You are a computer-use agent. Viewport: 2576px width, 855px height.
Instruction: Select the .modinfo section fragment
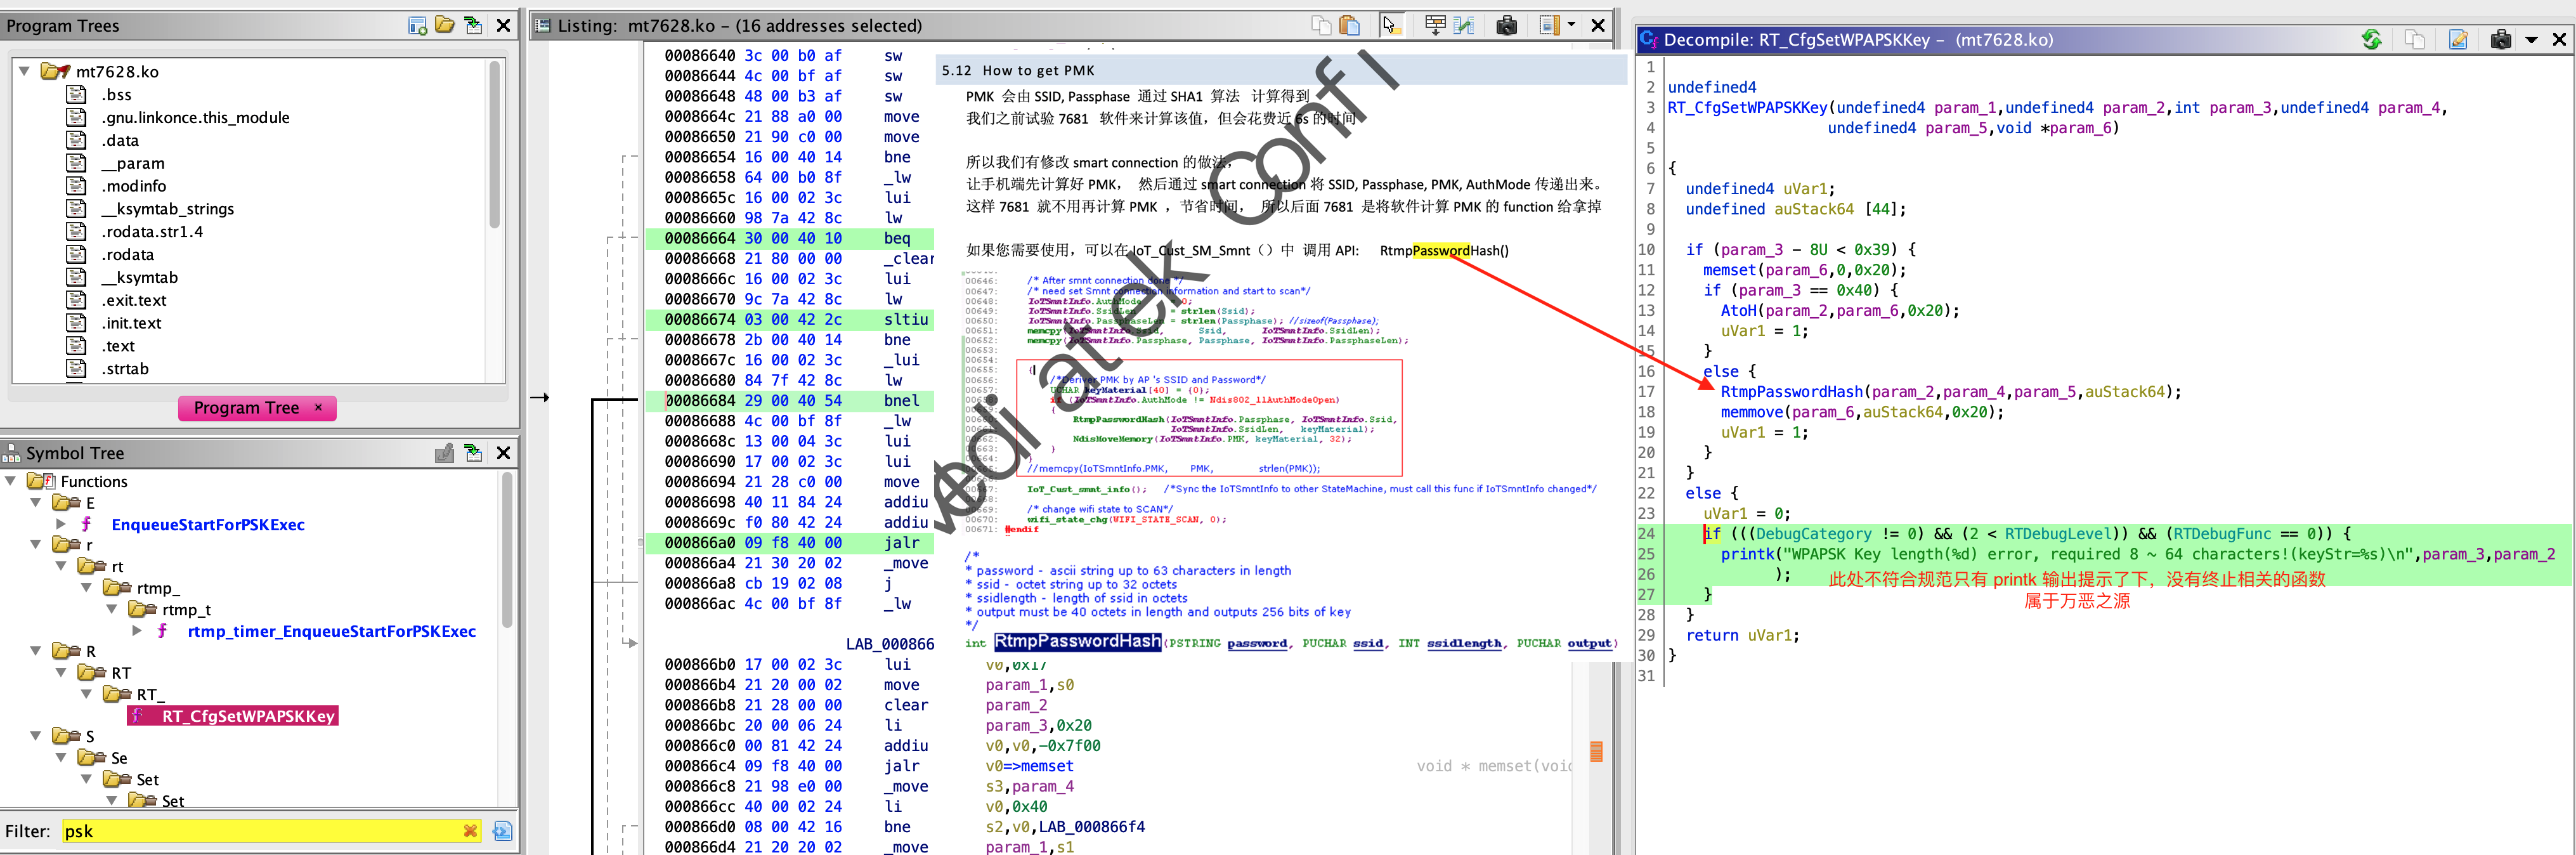click(134, 186)
